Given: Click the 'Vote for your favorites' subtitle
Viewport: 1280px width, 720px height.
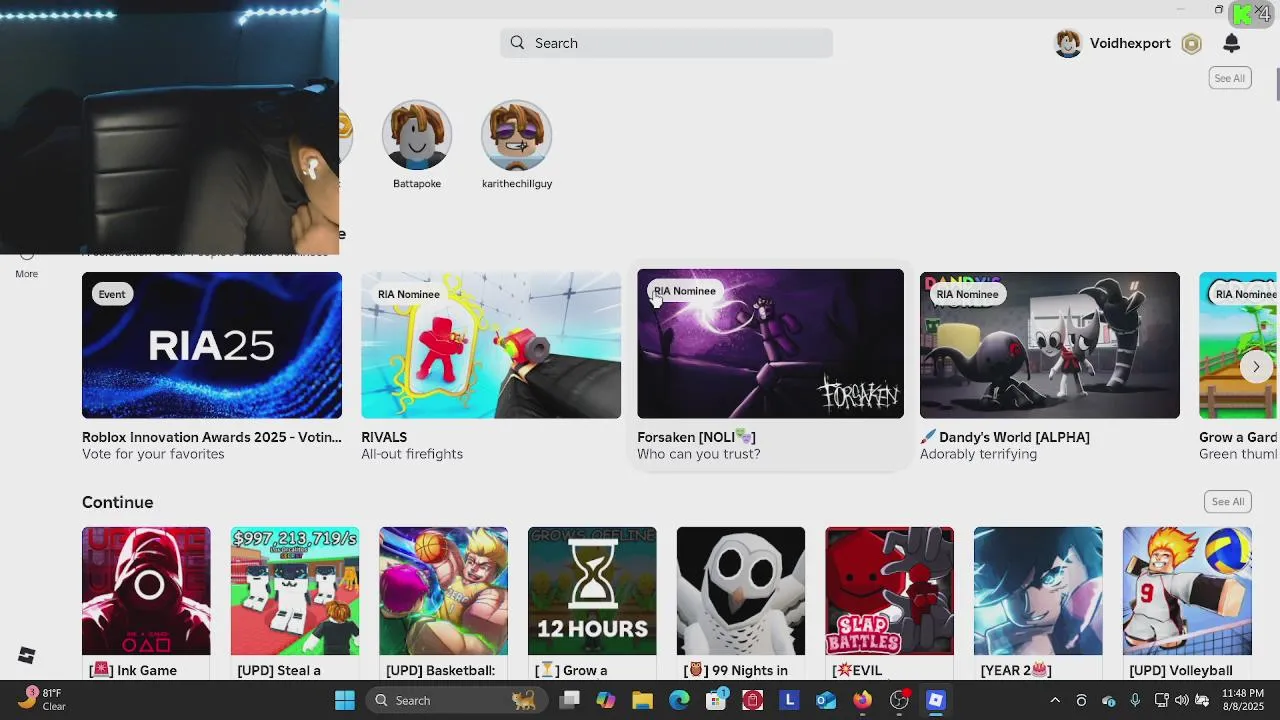Looking at the screenshot, I should coord(153,454).
